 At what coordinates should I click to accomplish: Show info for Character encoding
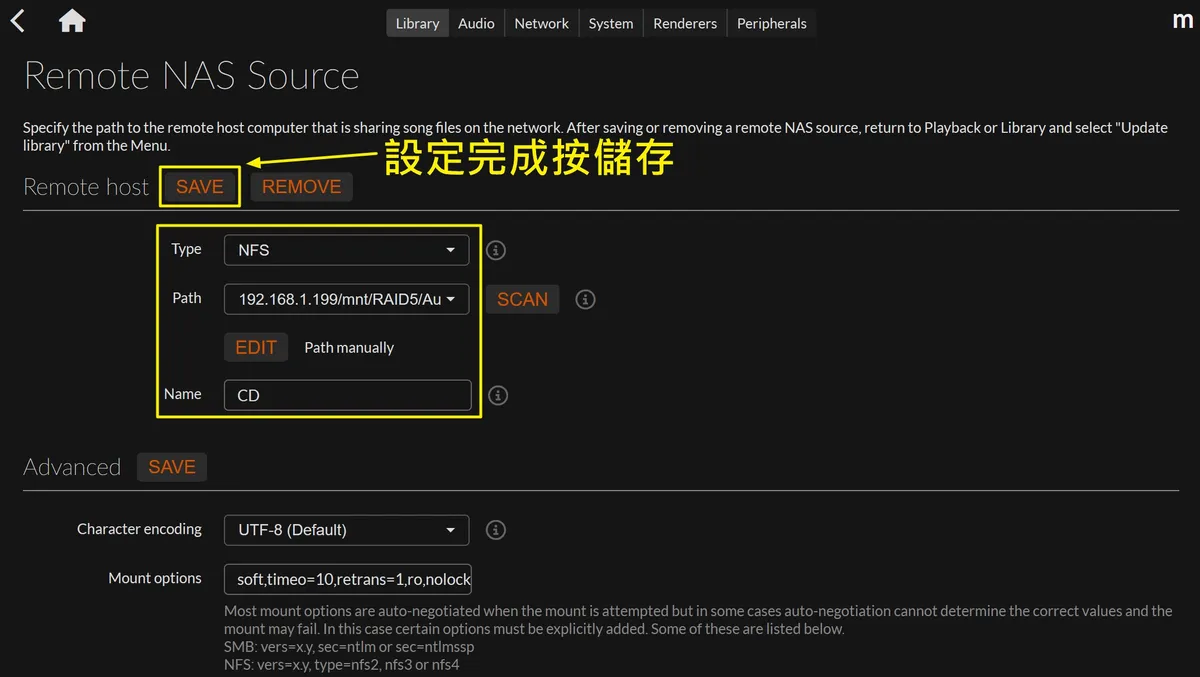495,530
